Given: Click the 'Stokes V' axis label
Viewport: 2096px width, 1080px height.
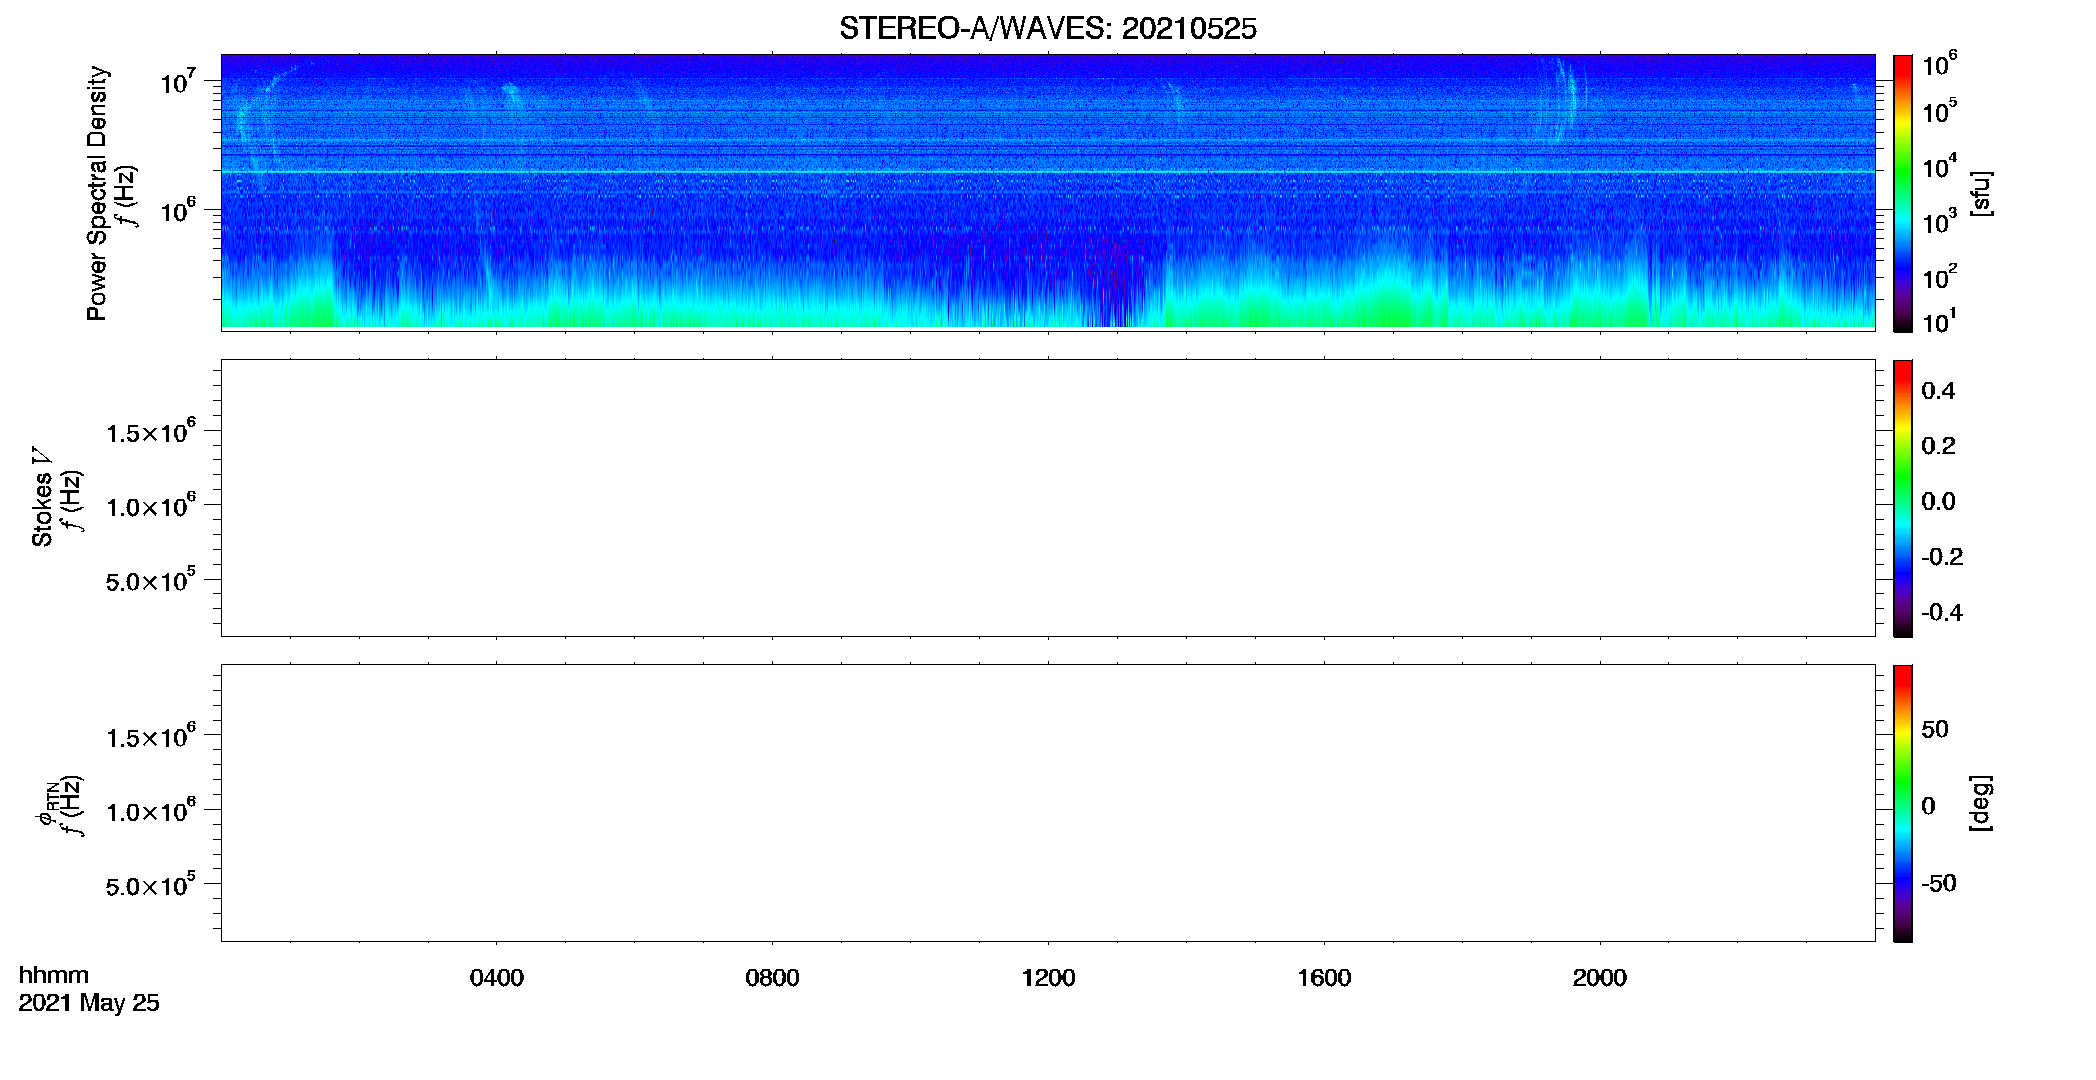Looking at the screenshot, I should point(42,497).
